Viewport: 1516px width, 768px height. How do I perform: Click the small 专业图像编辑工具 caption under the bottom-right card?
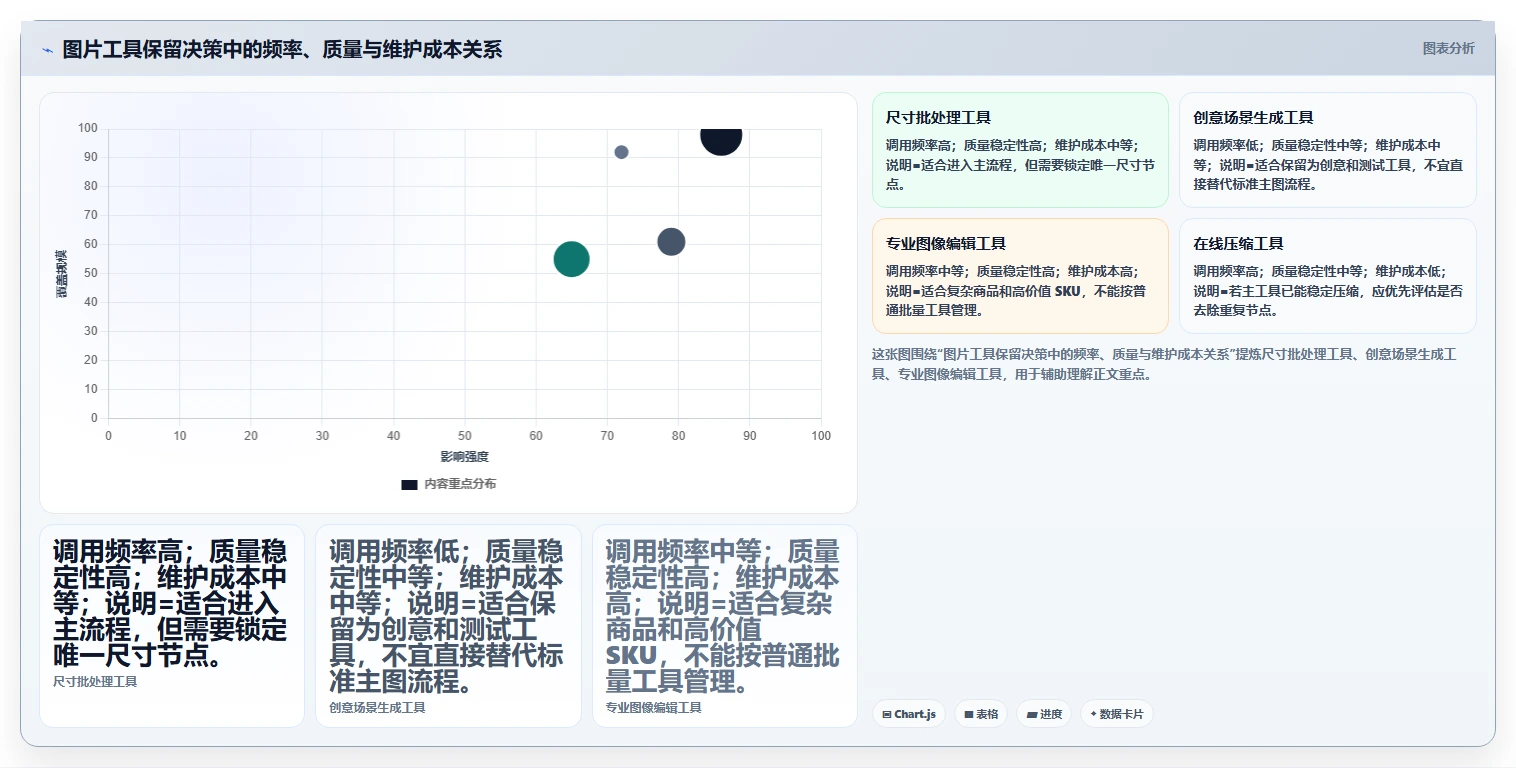[x=653, y=708]
